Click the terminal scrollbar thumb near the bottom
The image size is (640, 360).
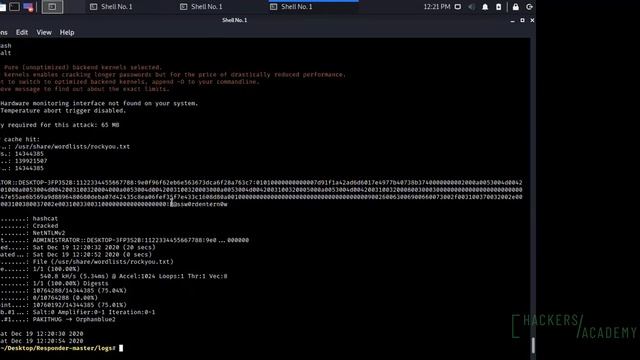pos(533,345)
